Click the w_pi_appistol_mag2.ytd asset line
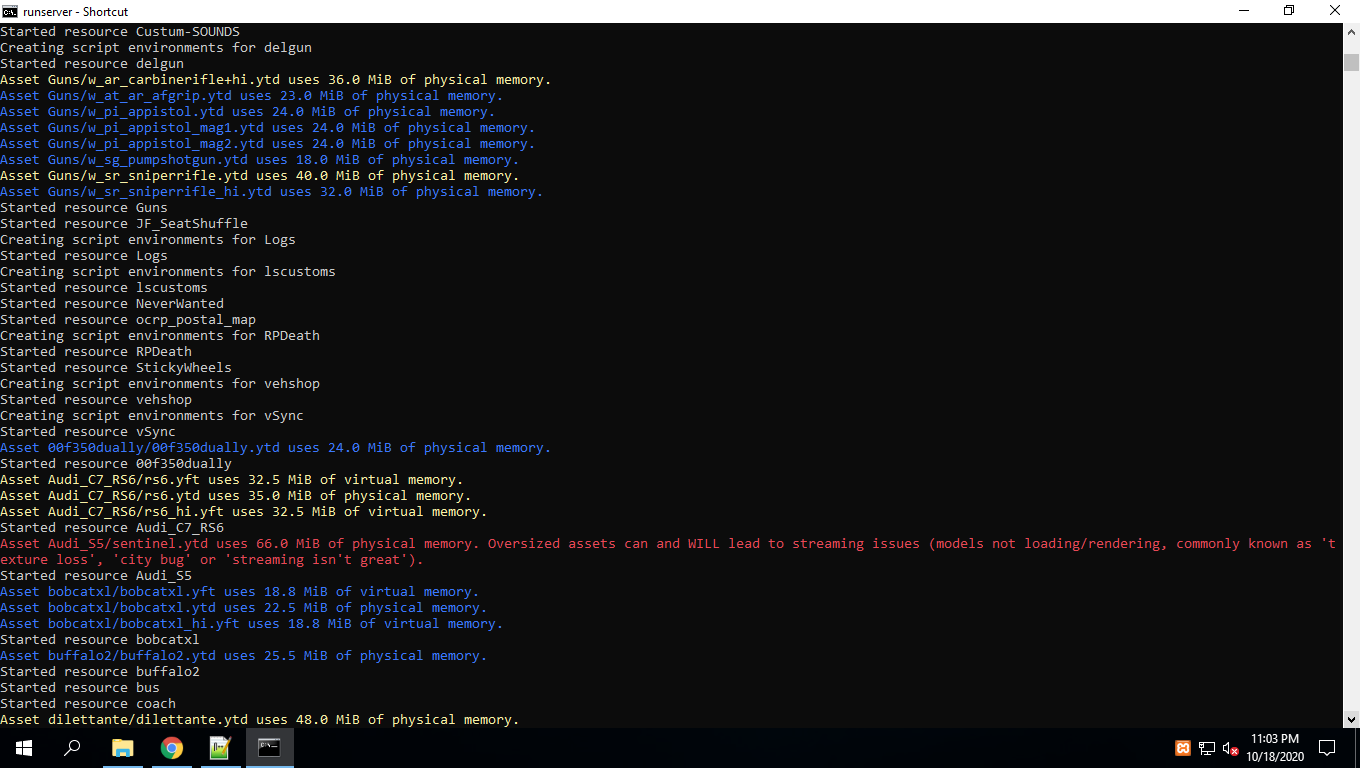 coord(268,144)
